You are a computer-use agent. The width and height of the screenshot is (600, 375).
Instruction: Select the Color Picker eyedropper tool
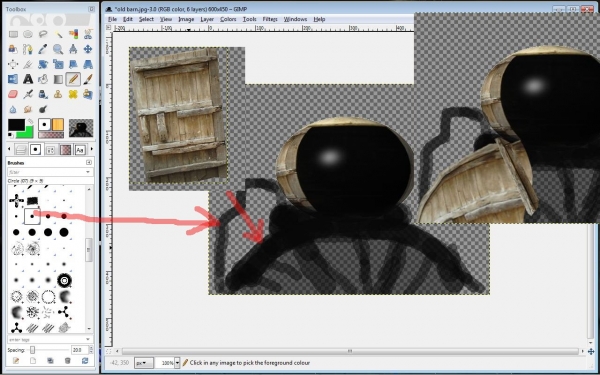pos(43,49)
